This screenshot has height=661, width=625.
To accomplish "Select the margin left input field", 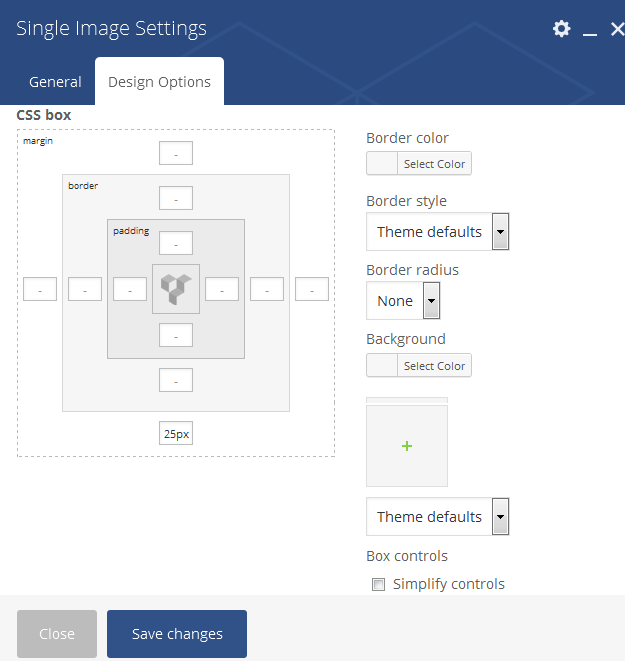I will (x=40, y=289).
